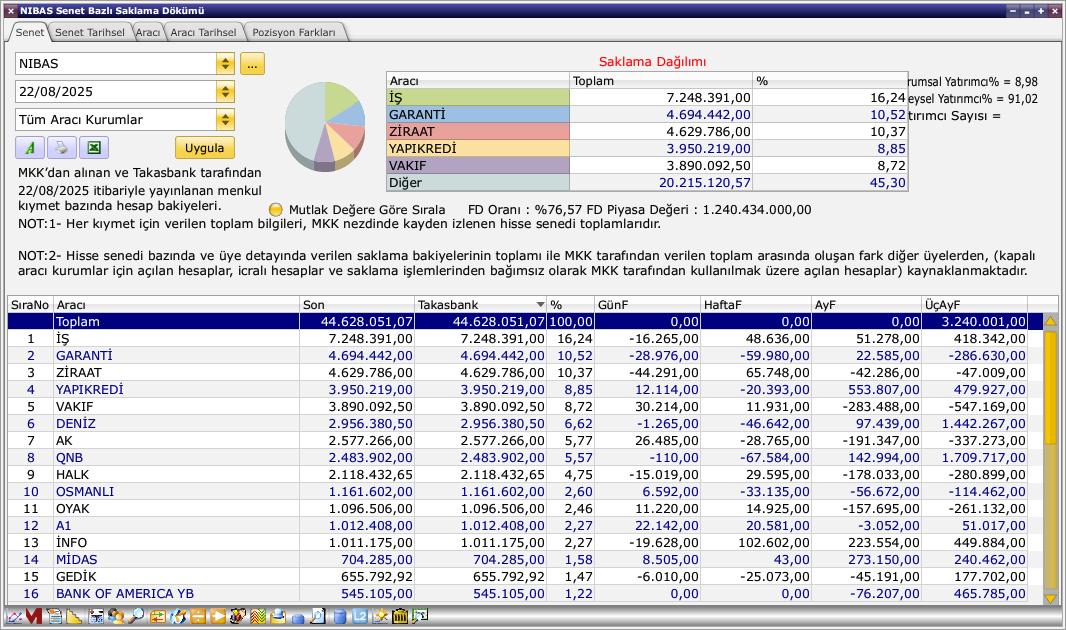Viewport: 1066px width, 630px height.
Task: Click the inbox tray icon
Action: [x=277, y=616]
